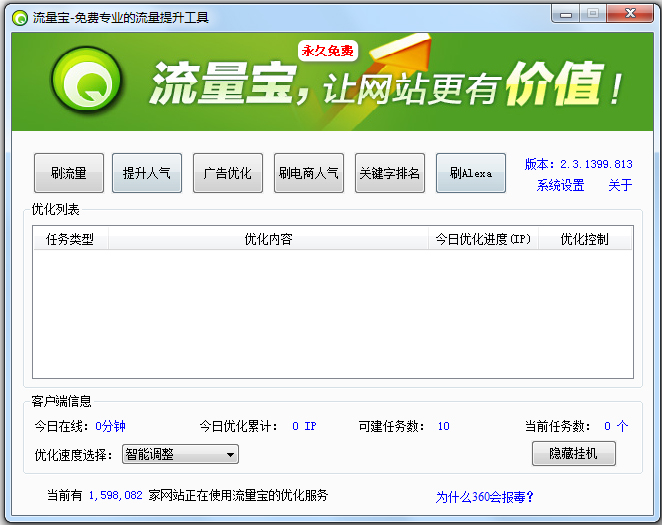Click the 可建任务数 value 10
This screenshot has width=662, height=525.
(443, 426)
